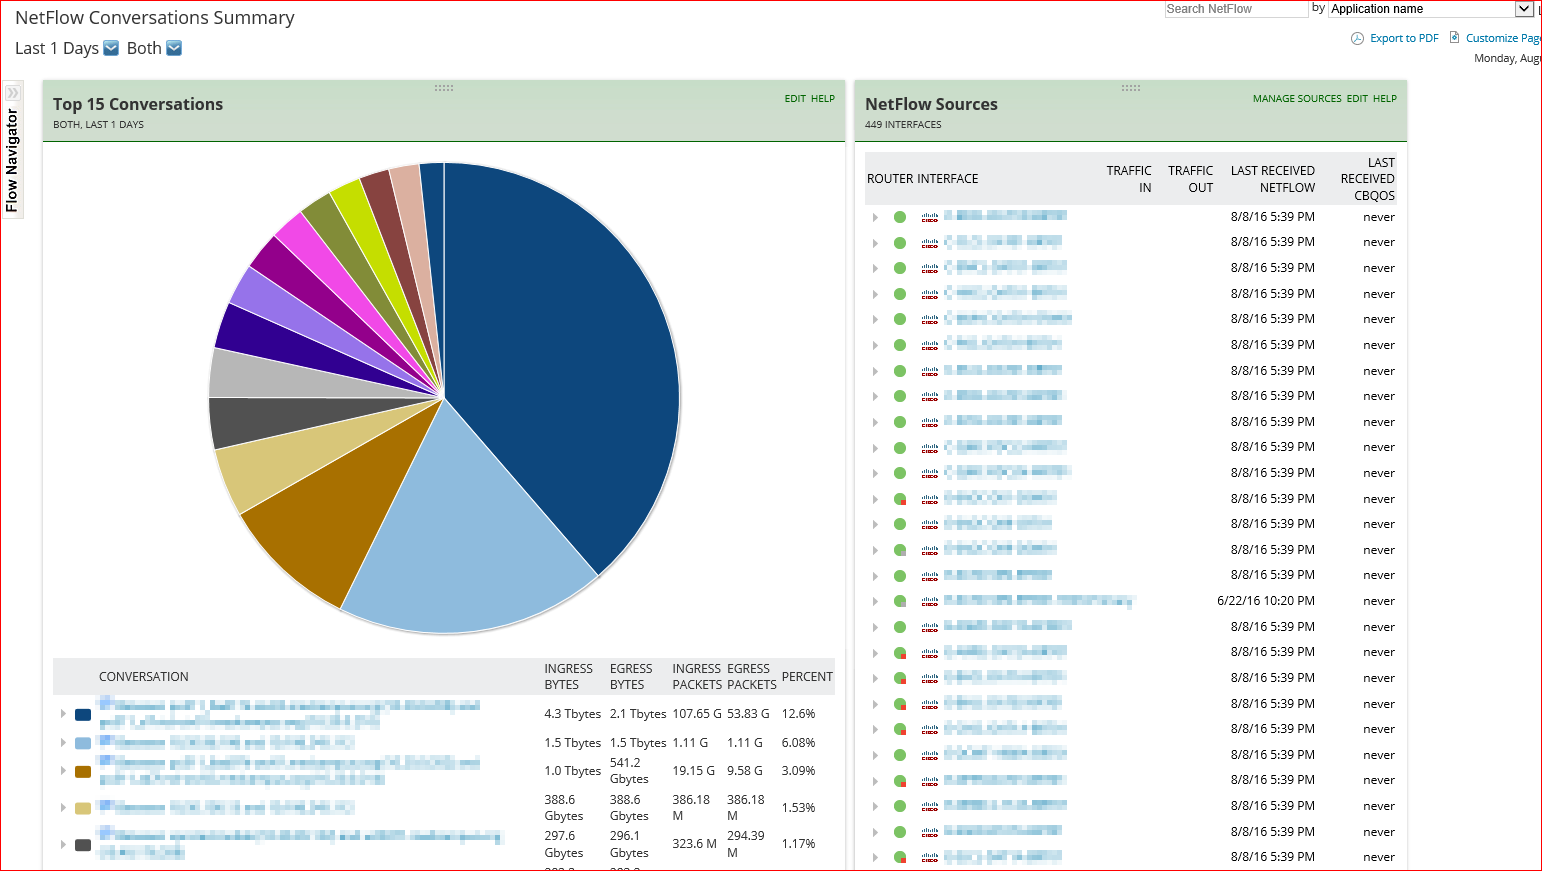This screenshot has width=1542, height=871.
Task: Click Cisco device icon in the 6/22/16 row
Action: click(930, 602)
